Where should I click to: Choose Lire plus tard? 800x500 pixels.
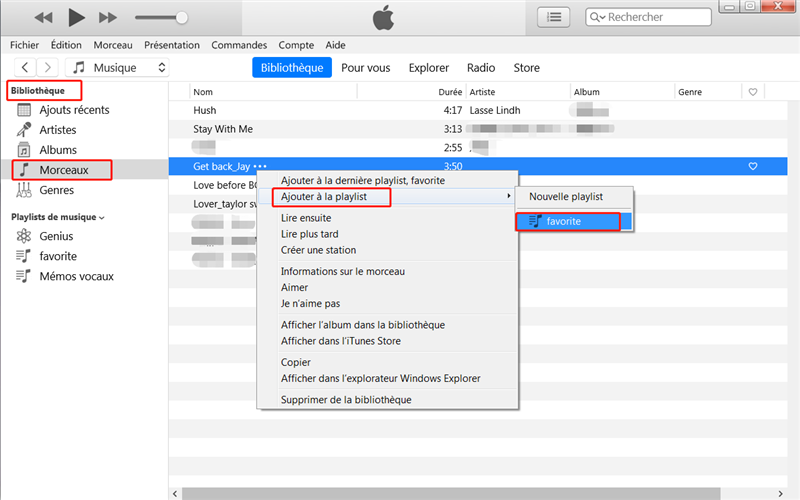(x=309, y=234)
